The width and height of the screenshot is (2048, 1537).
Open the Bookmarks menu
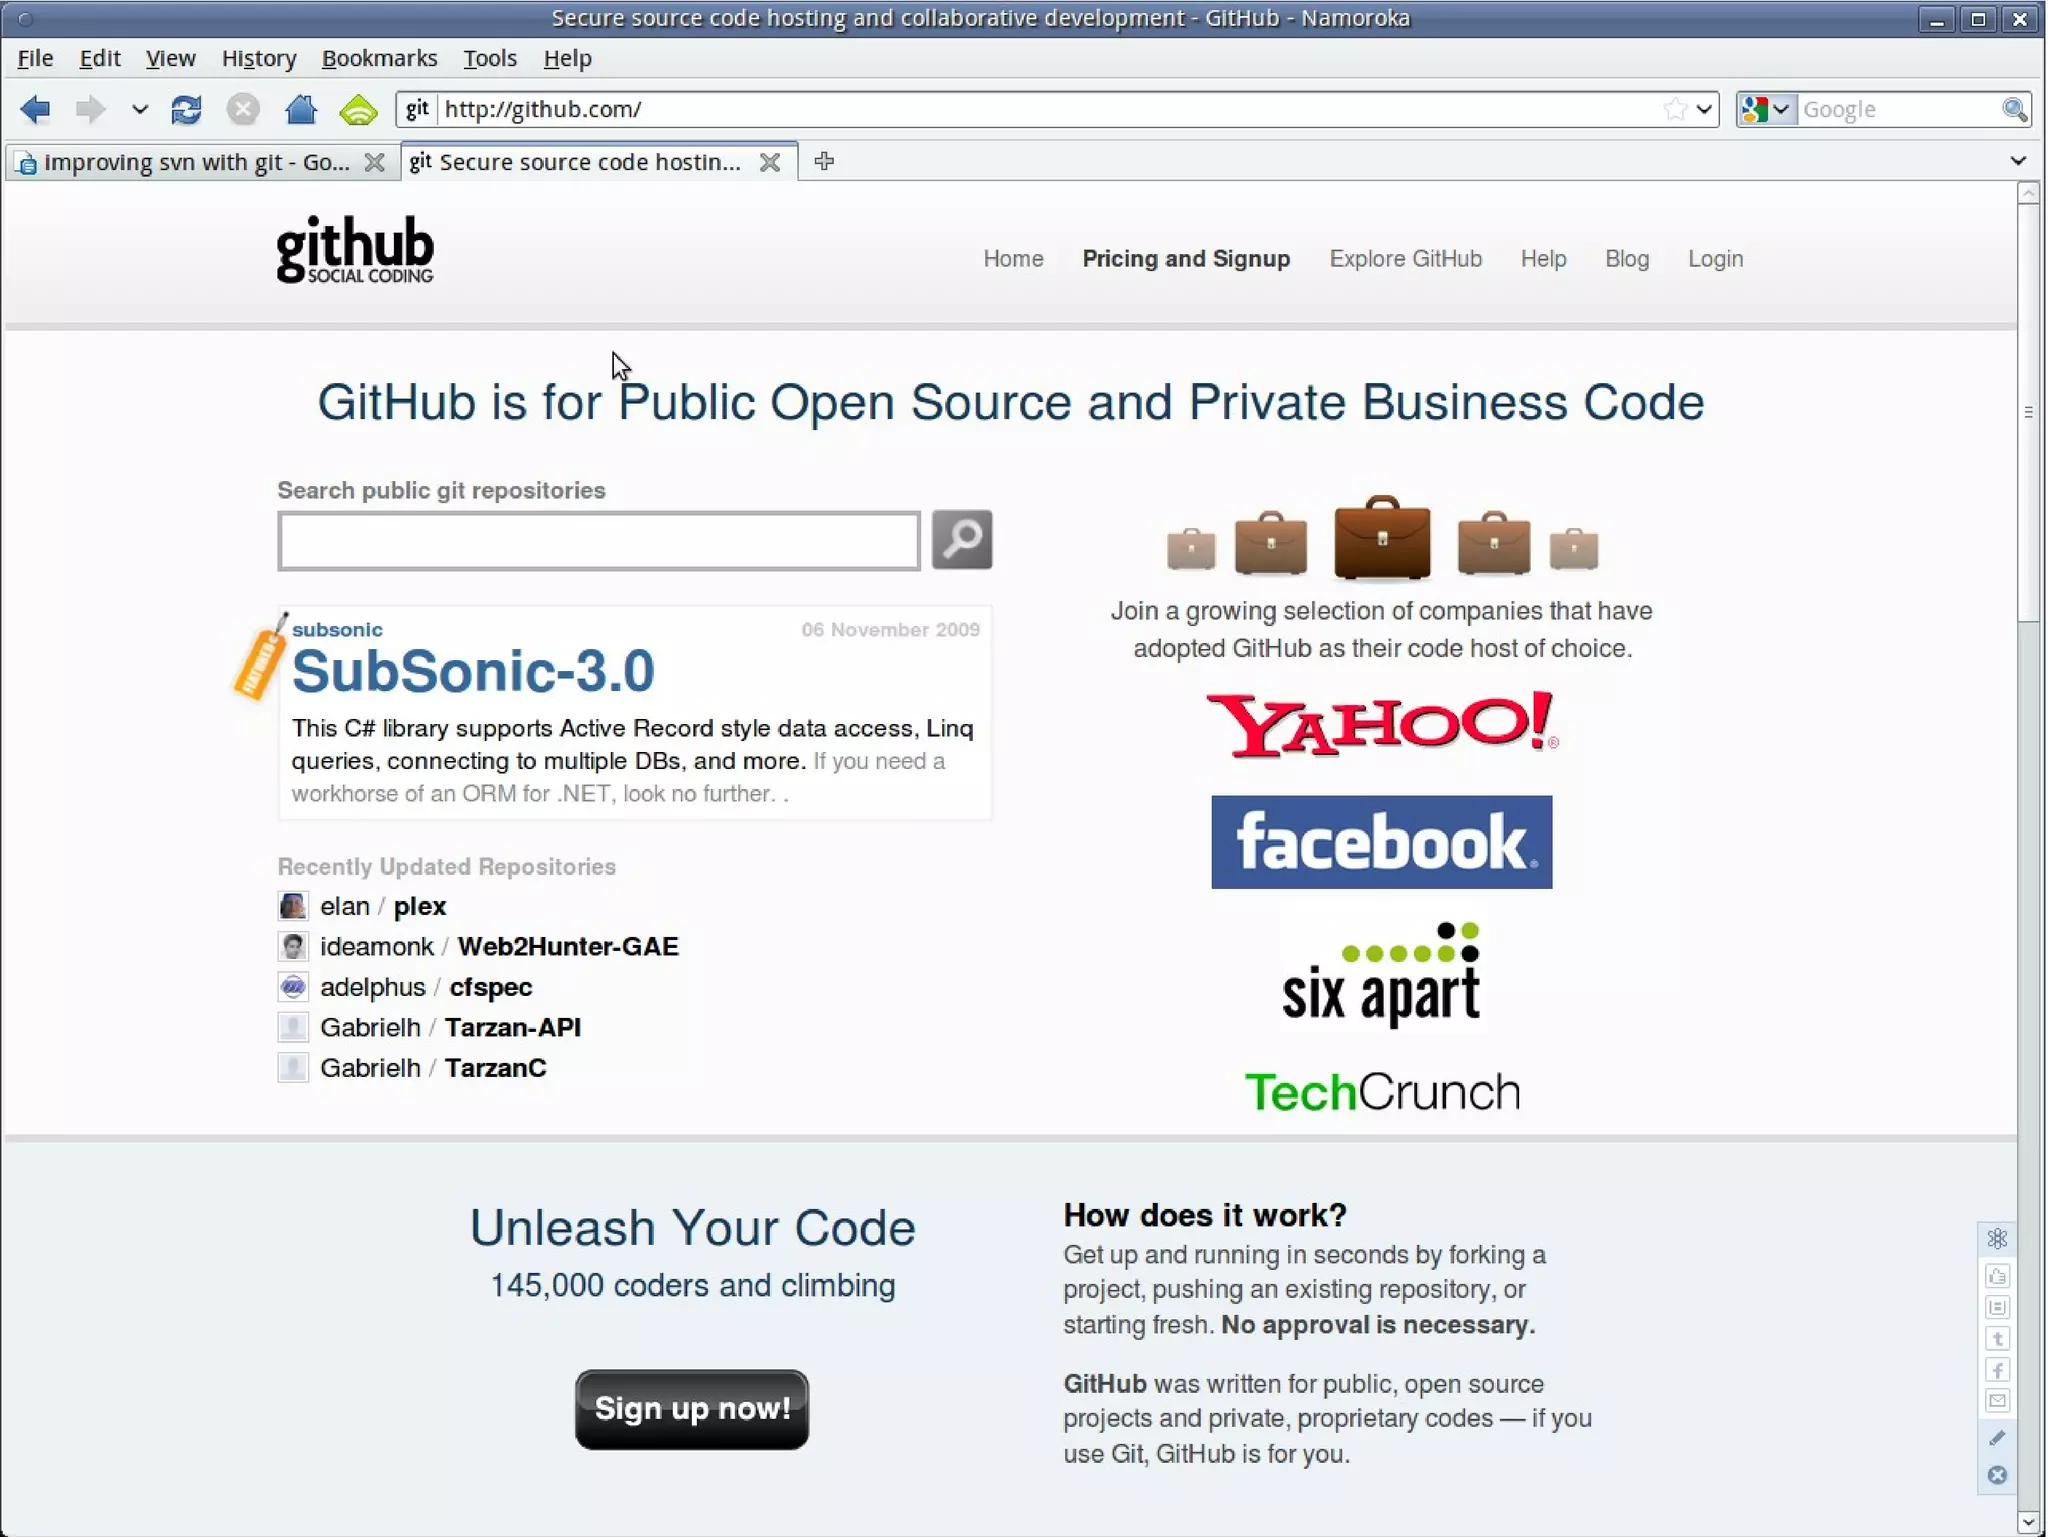coord(379,58)
